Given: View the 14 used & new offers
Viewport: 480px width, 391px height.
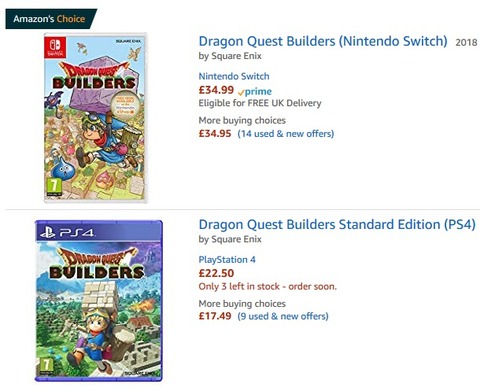Looking at the screenshot, I should tap(286, 134).
